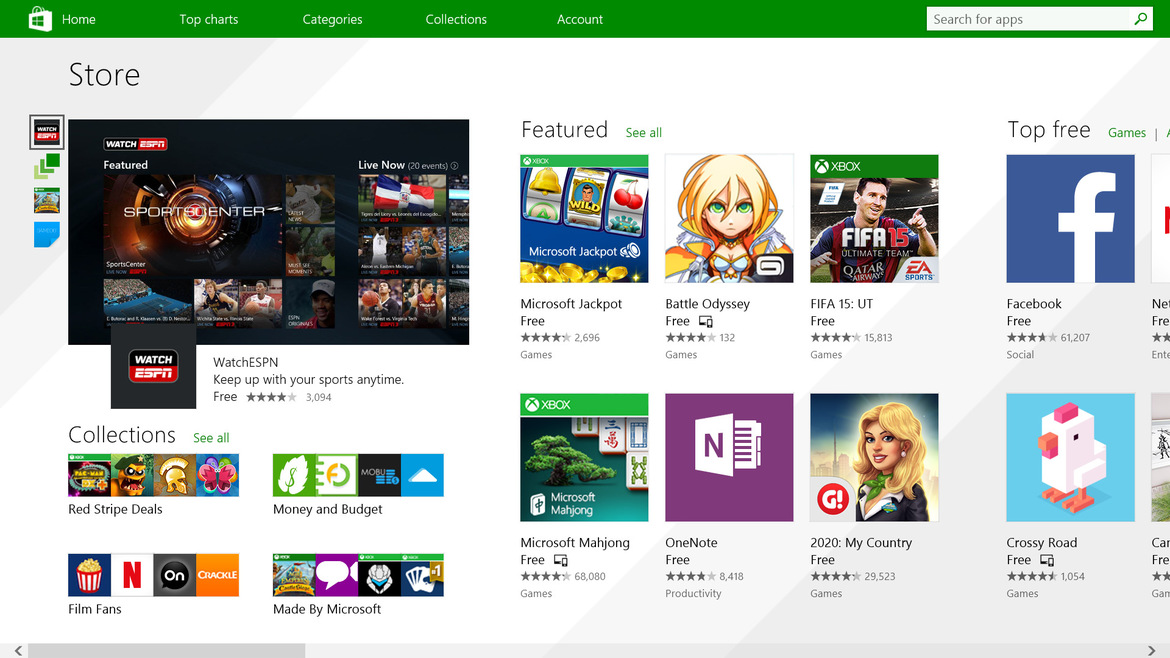Open Red Stripe Deals collection tiles
1170x658 pixels.
point(154,475)
